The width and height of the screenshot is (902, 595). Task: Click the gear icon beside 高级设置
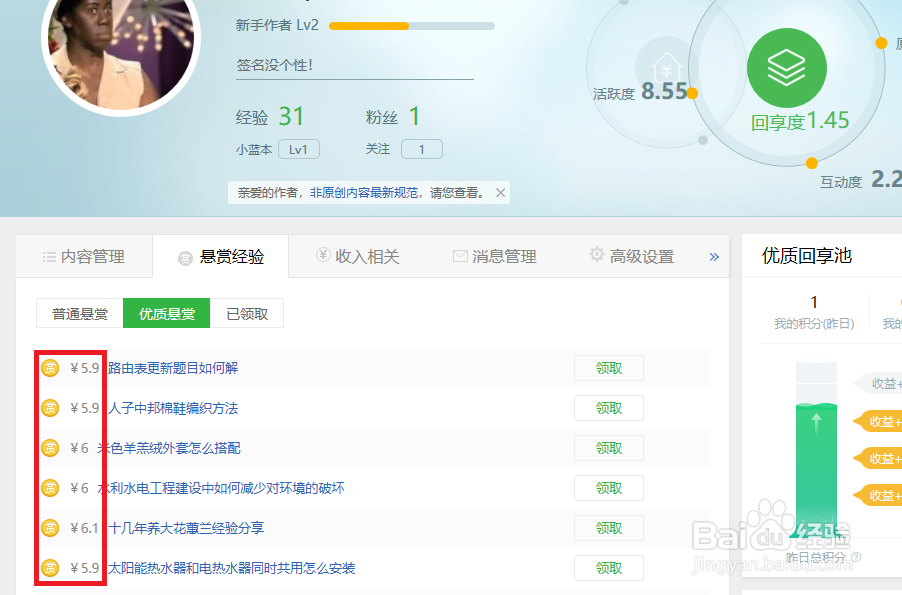pyautogui.click(x=596, y=255)
